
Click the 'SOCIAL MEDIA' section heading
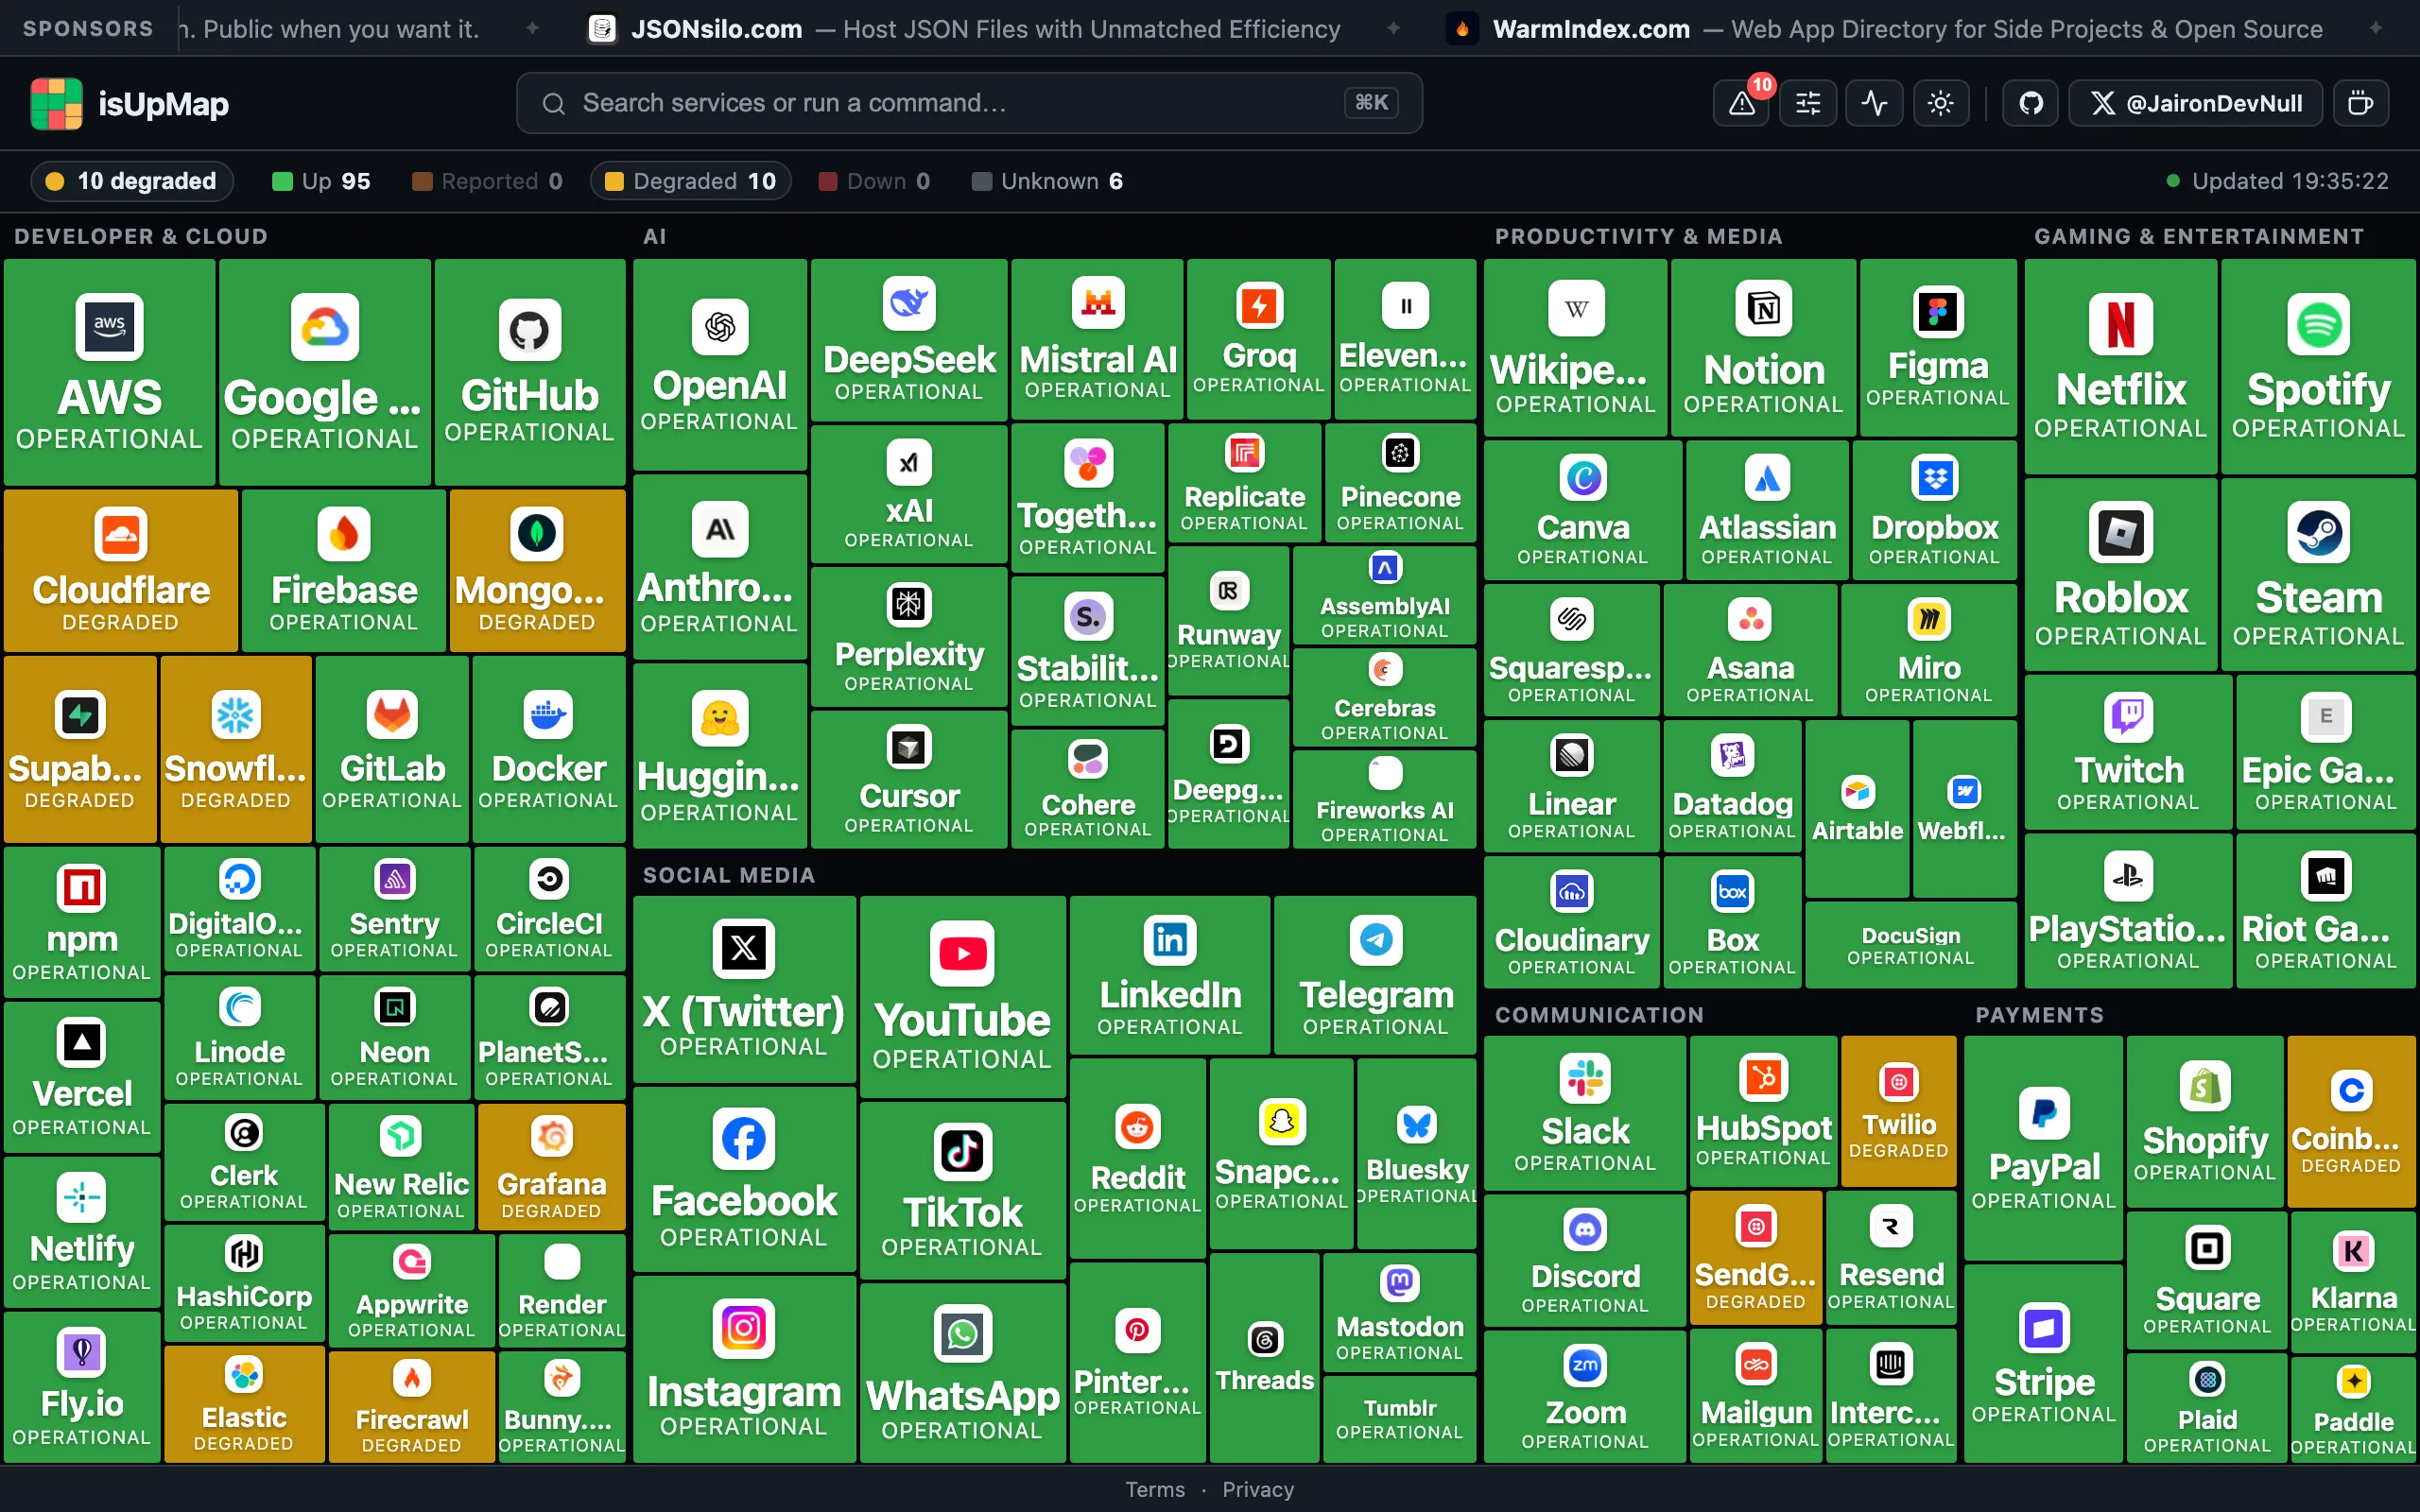(729, 875)
